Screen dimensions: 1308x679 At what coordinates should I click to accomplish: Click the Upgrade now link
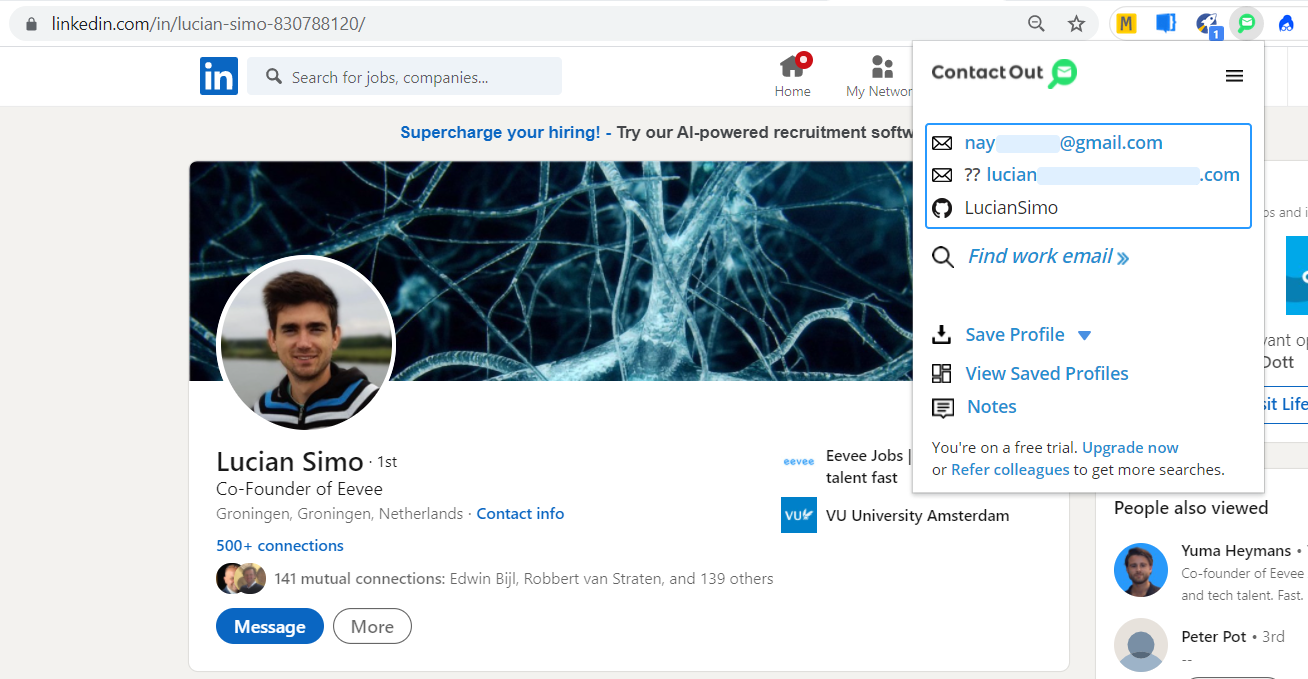coord(1130,448)
